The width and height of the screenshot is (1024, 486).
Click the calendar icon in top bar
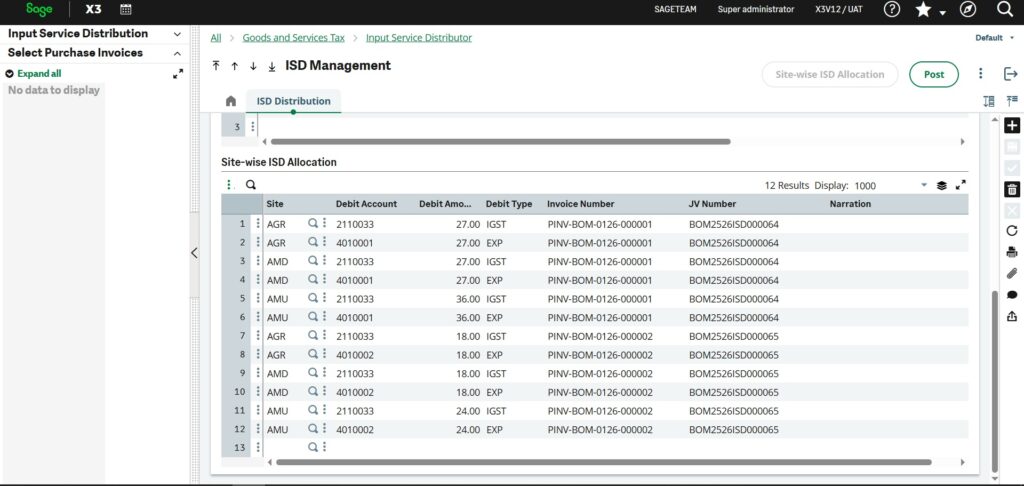(x=126, y=9)
